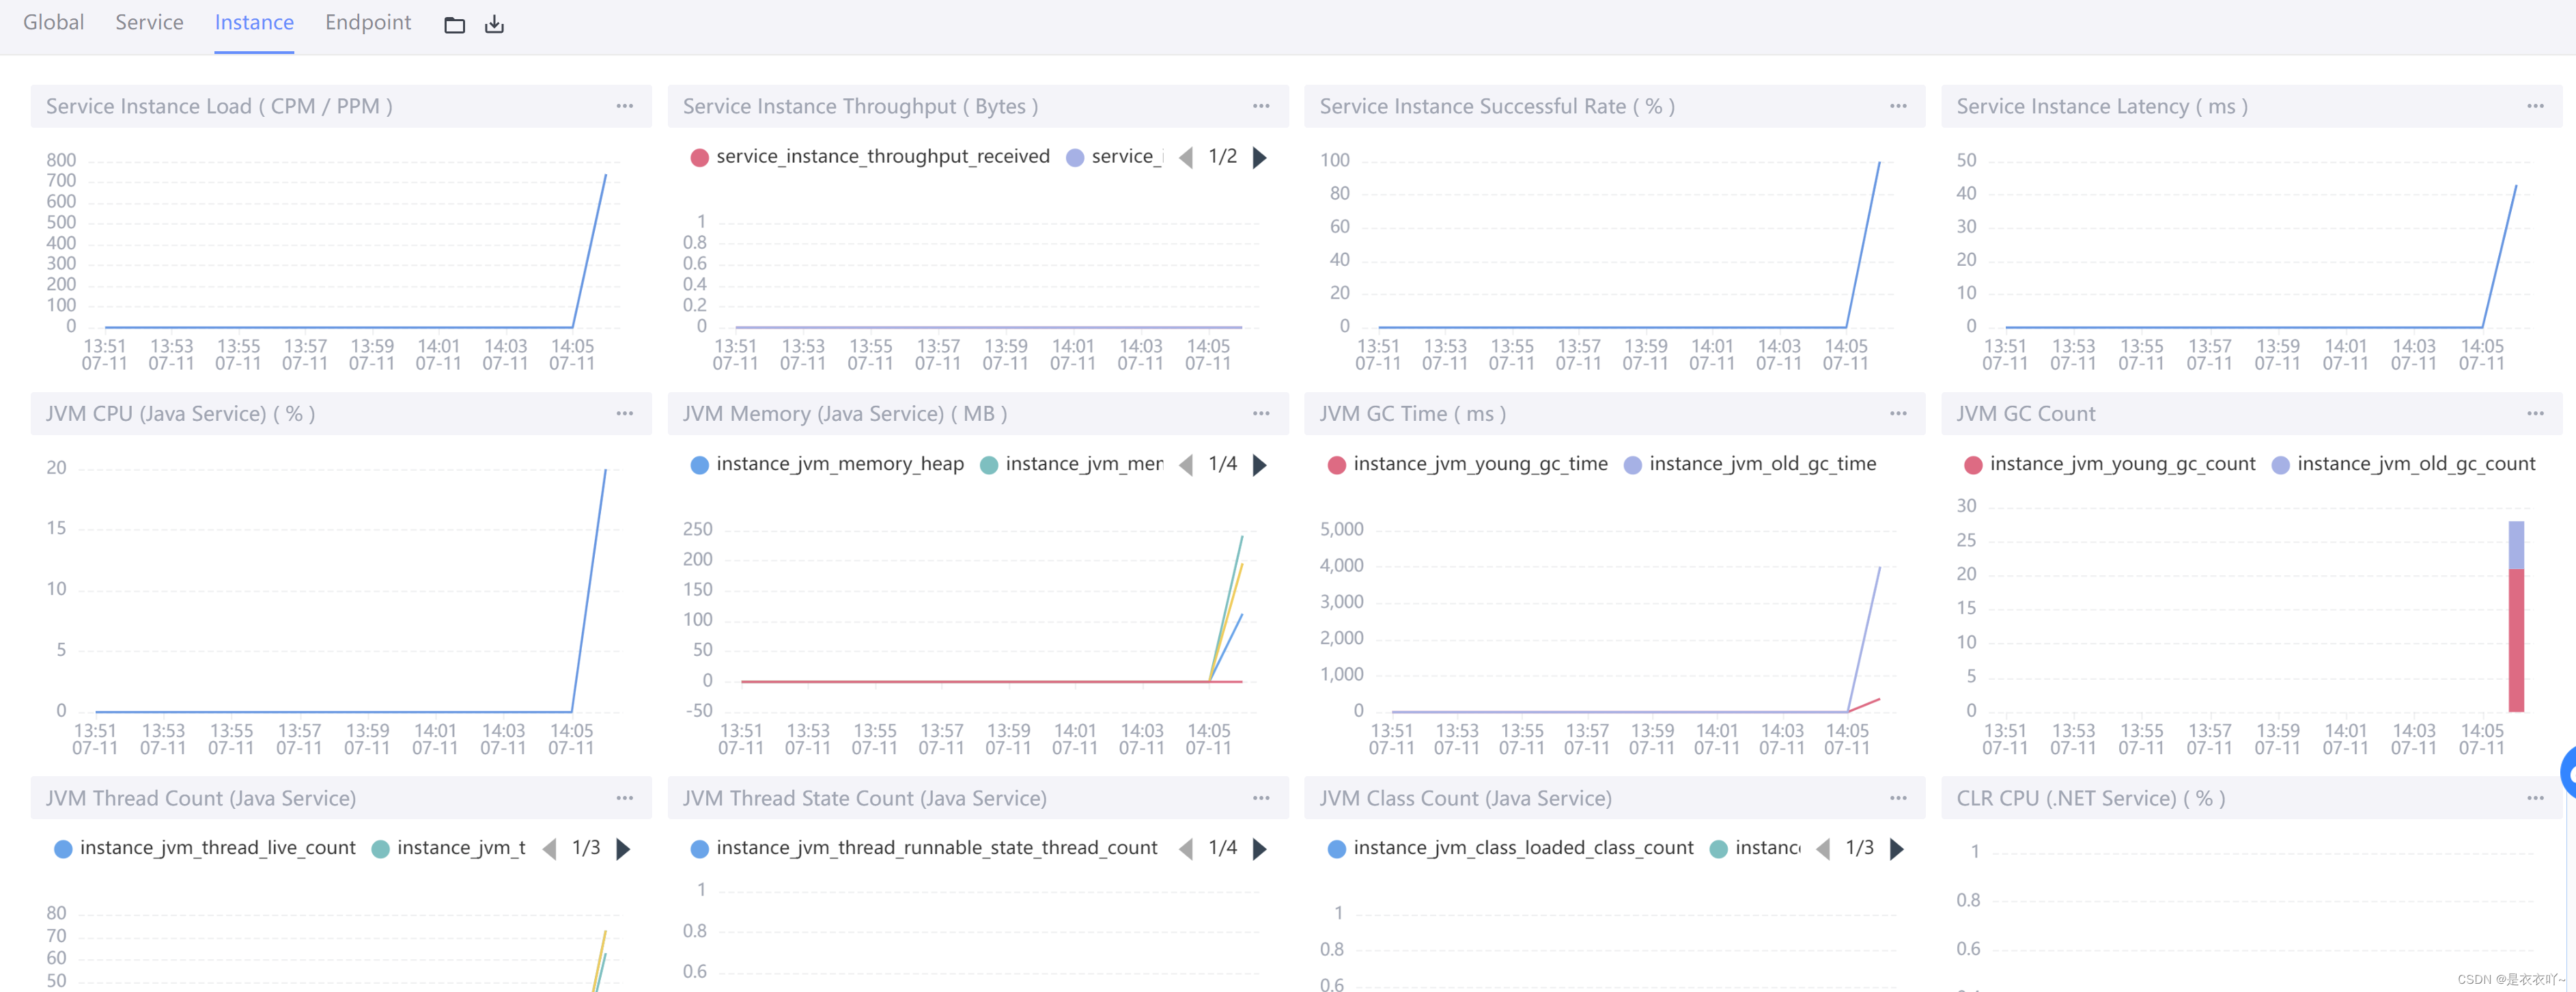Open options menu for CLR CPU panel
Image resolution: width=2576 pixels, height=992 pixels.
tap(2535, 798)
